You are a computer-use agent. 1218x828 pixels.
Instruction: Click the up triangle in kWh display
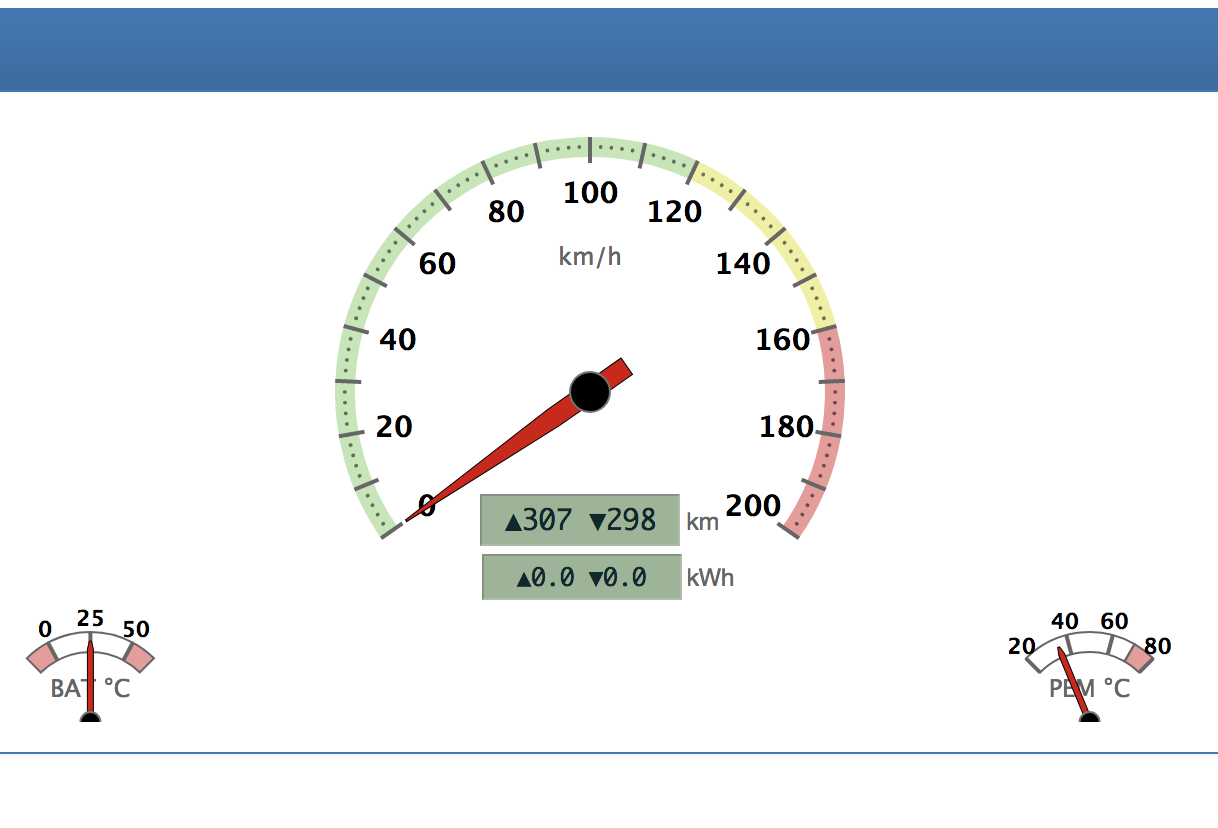point(523,578)
